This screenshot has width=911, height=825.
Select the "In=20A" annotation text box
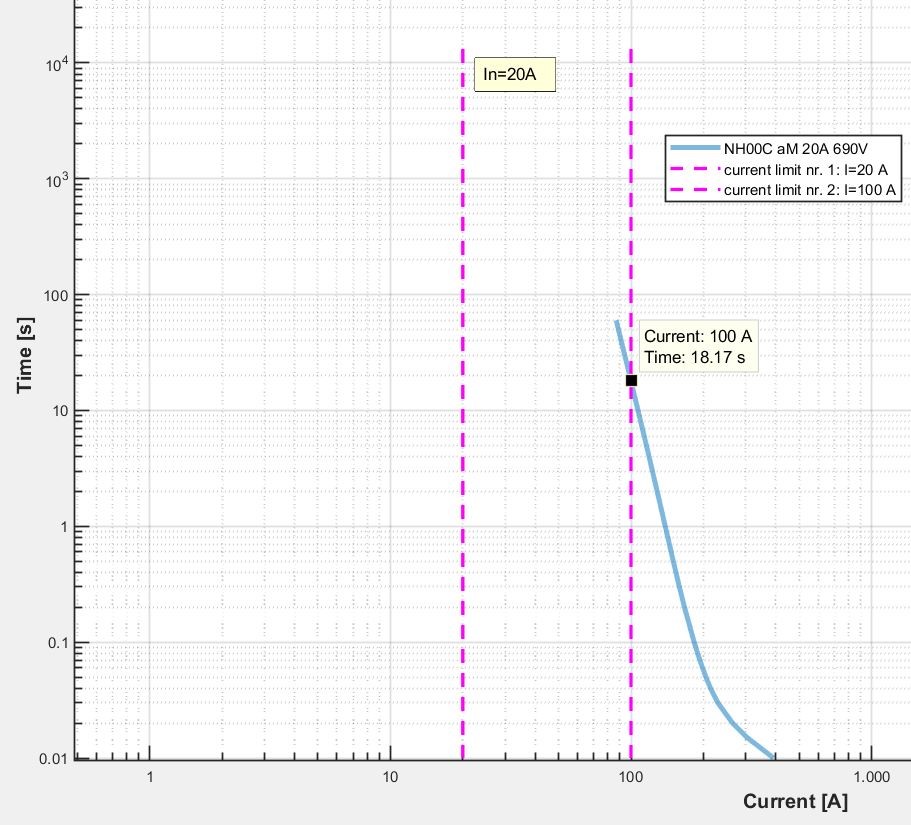514,74
